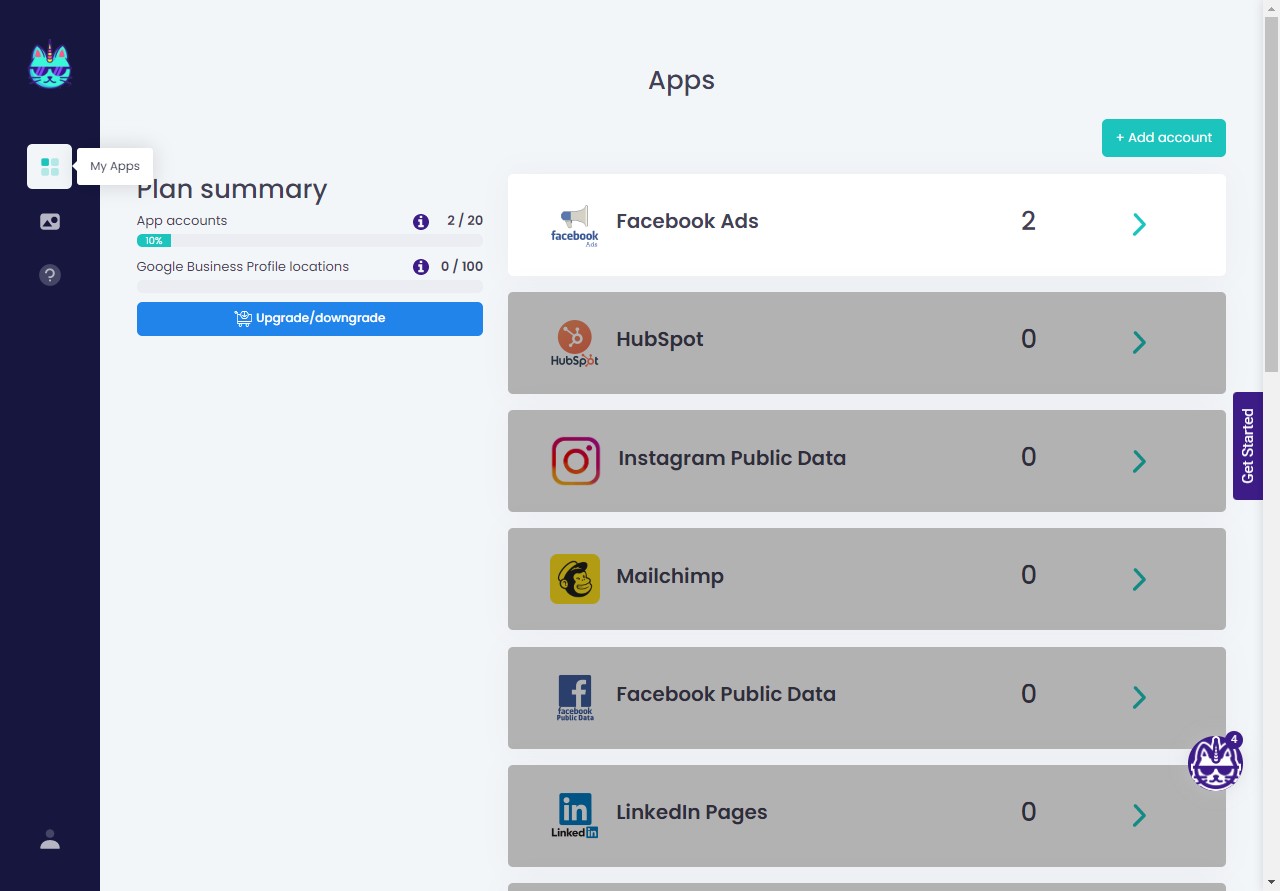
Task: Click the App accounts label
Action: pos(182,221)
